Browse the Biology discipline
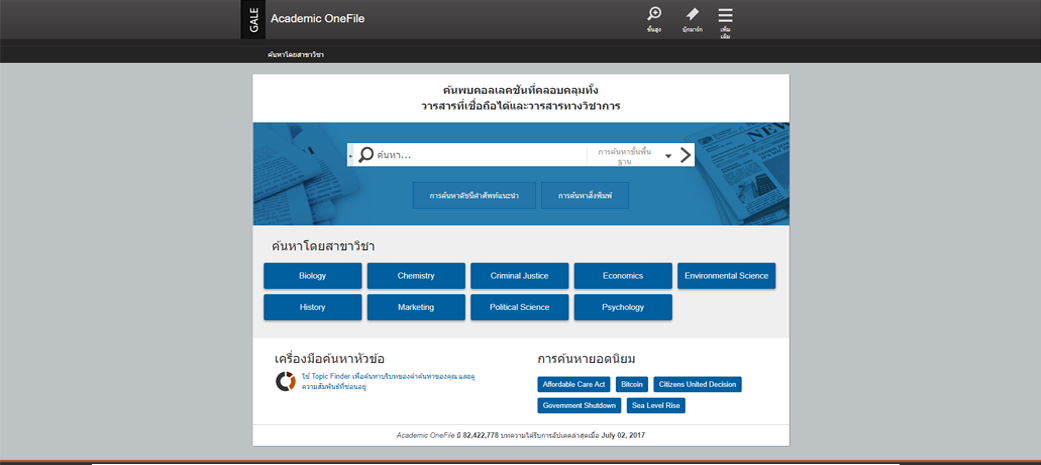This screenshot has height=465, width=1041. pyautogui.click(x=313, y=276)
